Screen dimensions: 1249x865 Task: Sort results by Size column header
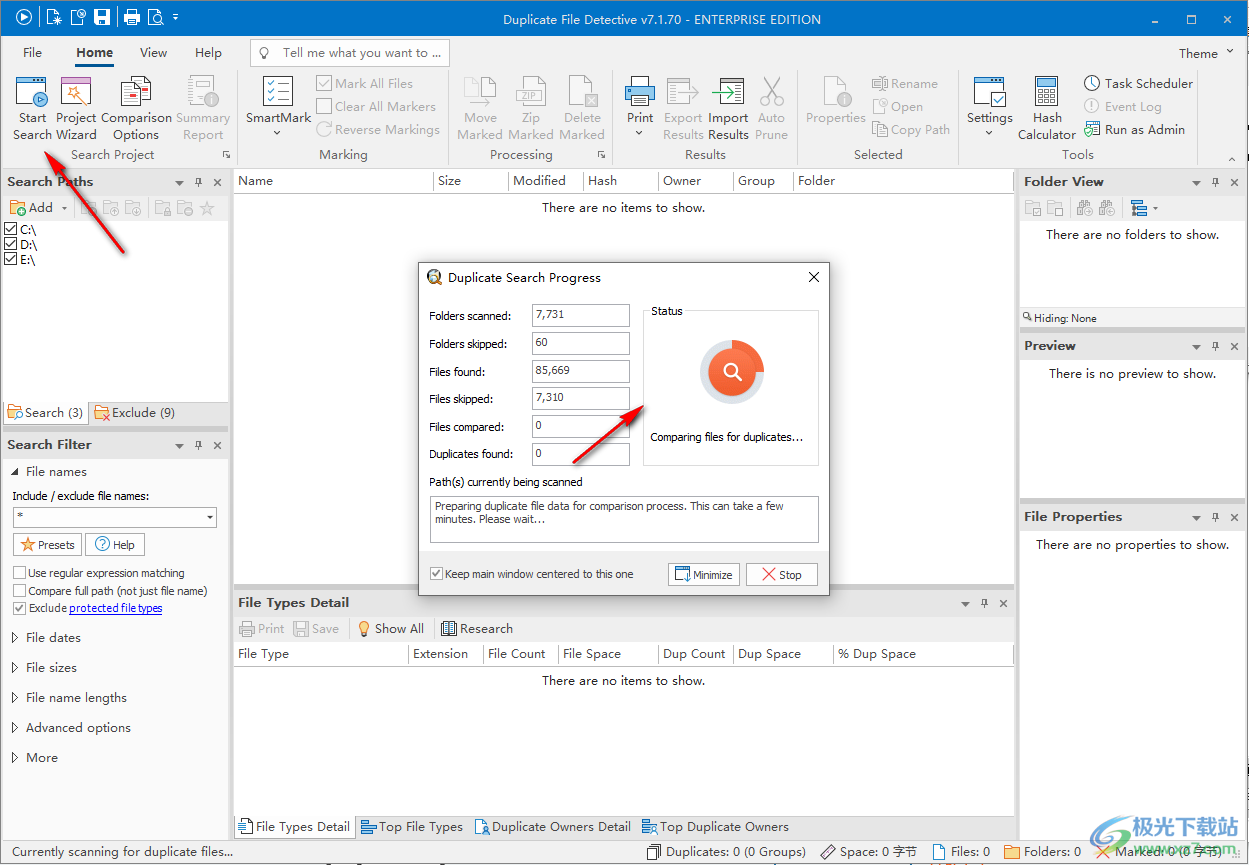(470, 181)
